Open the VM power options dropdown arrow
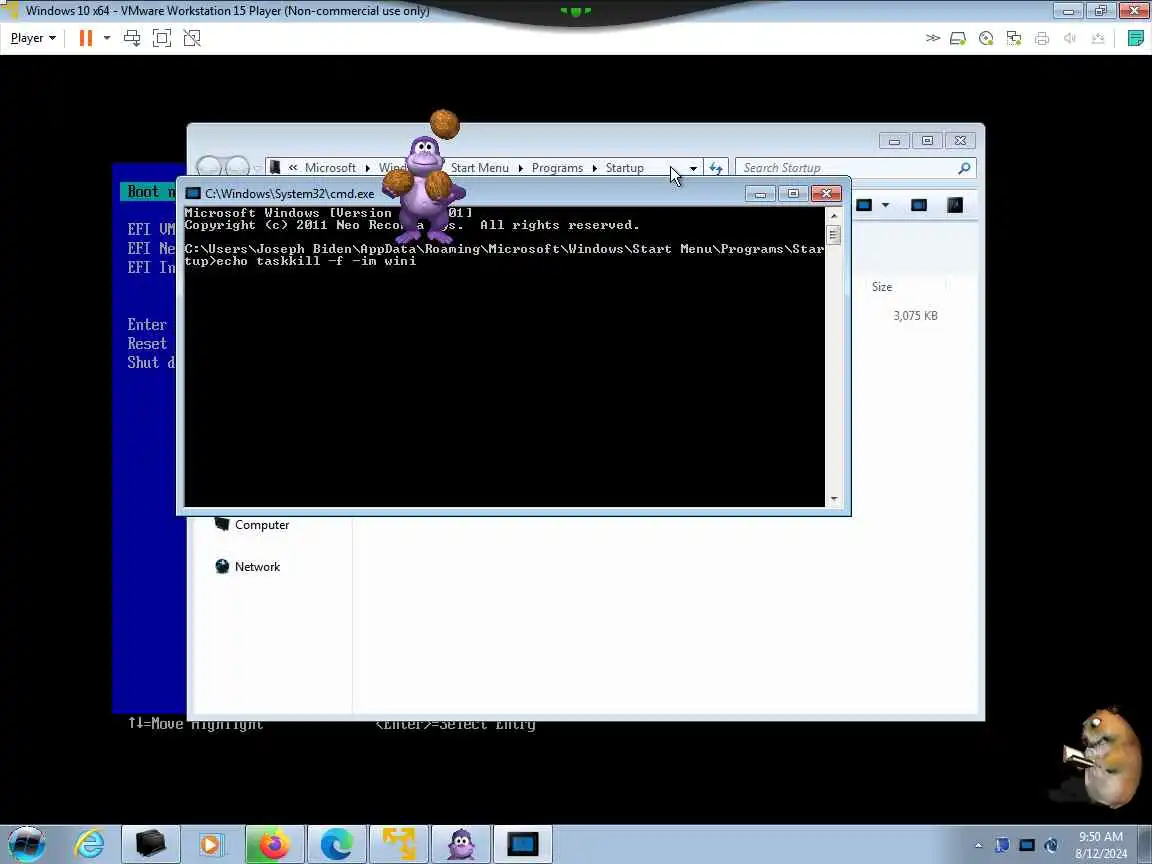 (107, 38)
